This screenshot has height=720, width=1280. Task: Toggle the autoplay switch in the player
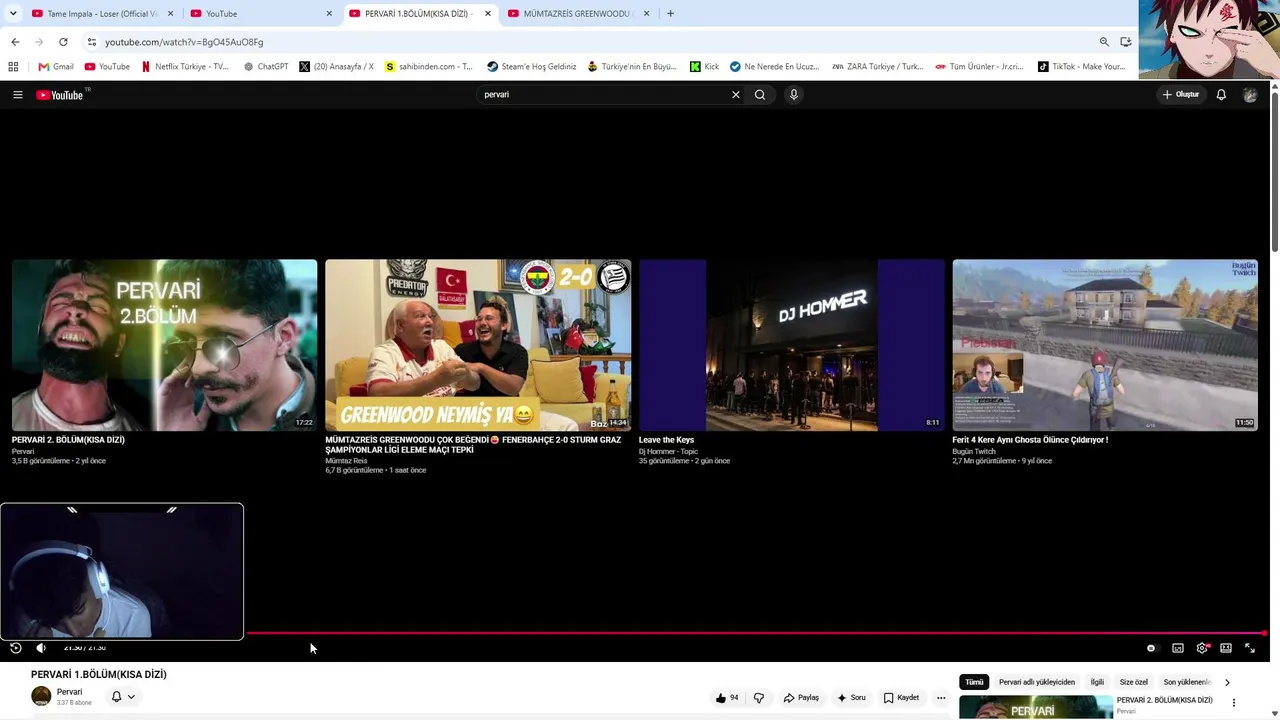[1151, 648]
